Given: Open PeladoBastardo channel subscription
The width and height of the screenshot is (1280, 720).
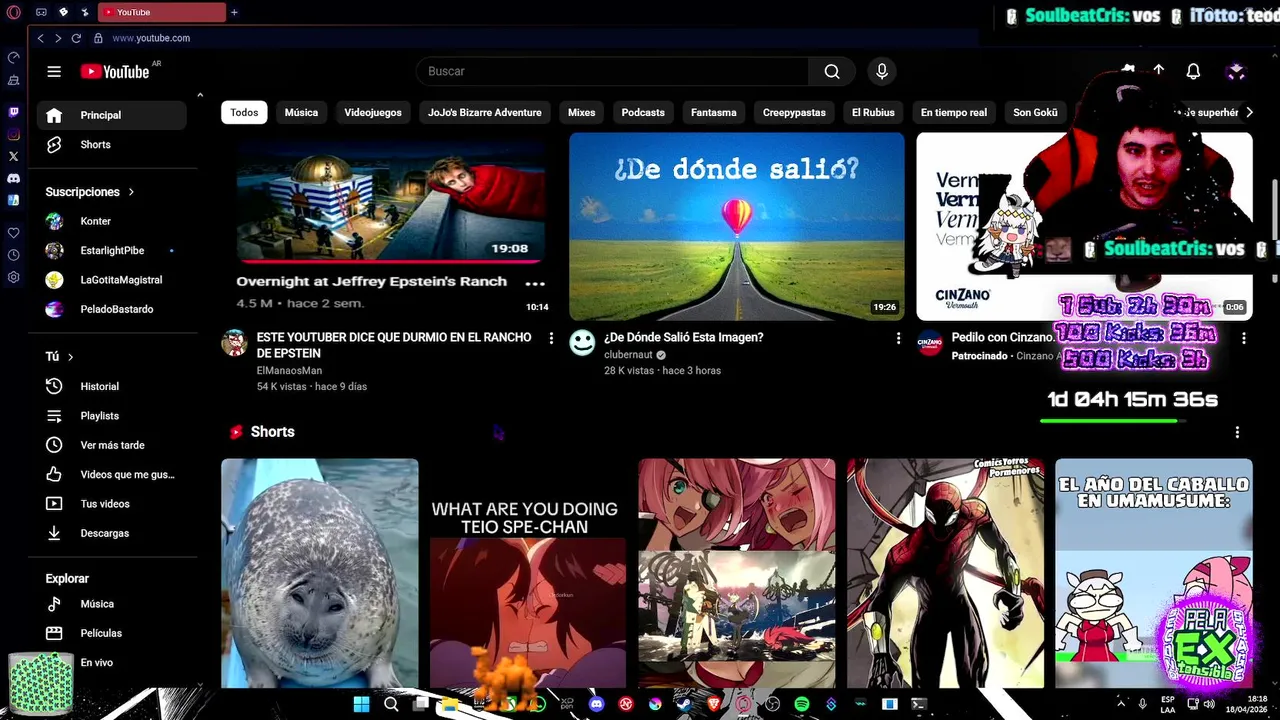Looking at the screenshot, I should [x=112, y=309].
